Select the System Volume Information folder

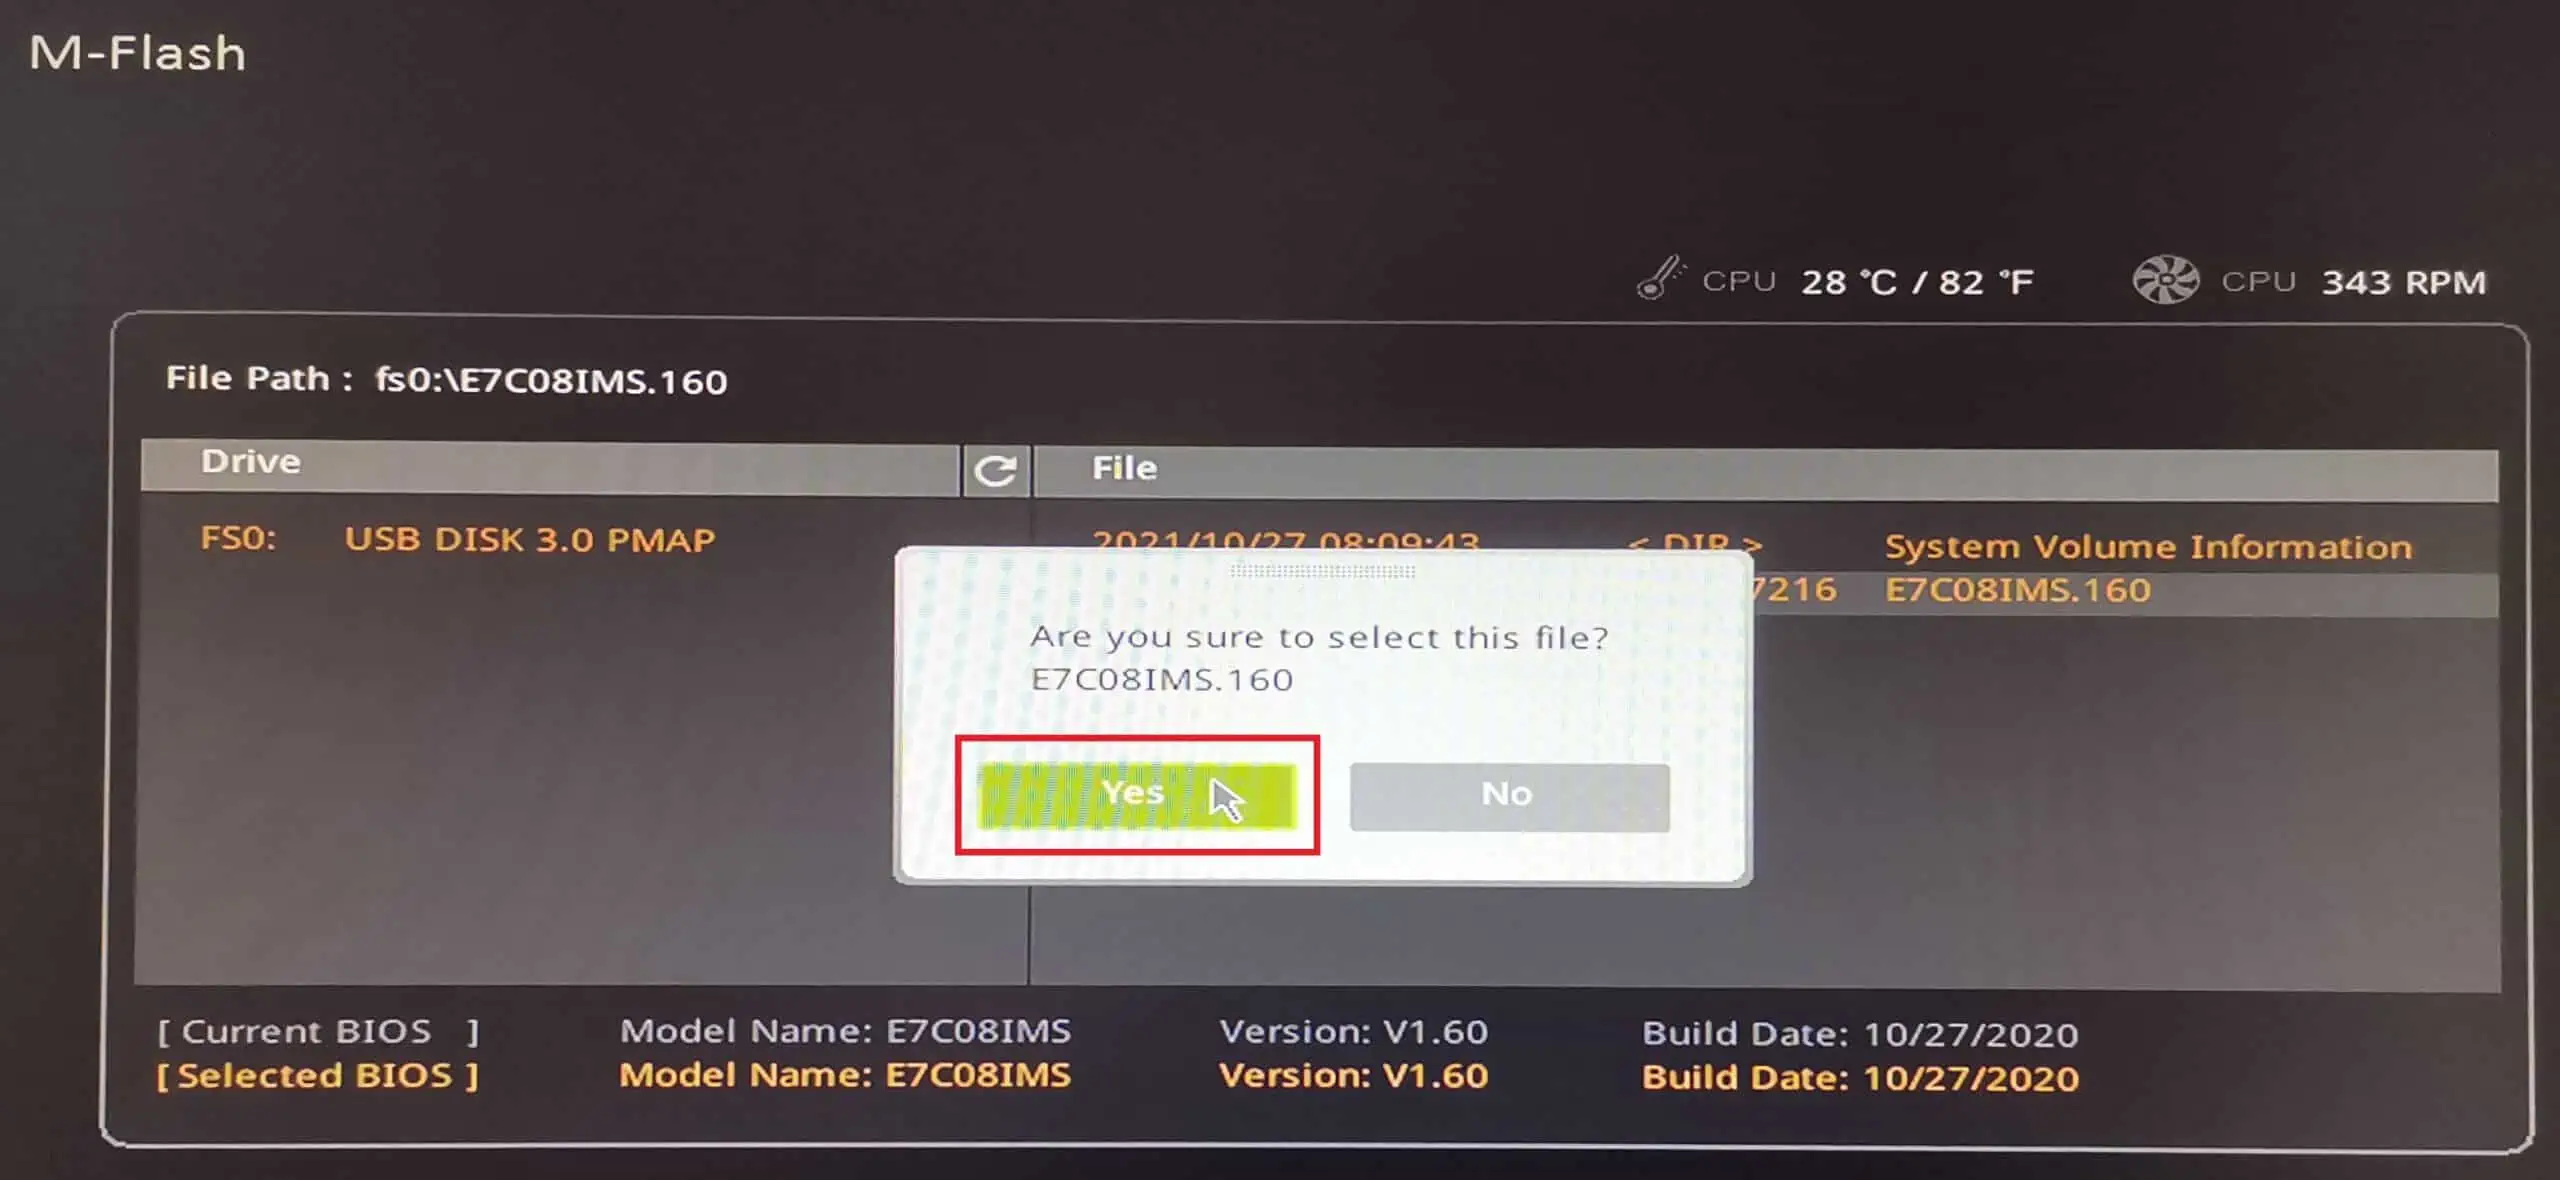(2148, 547)
